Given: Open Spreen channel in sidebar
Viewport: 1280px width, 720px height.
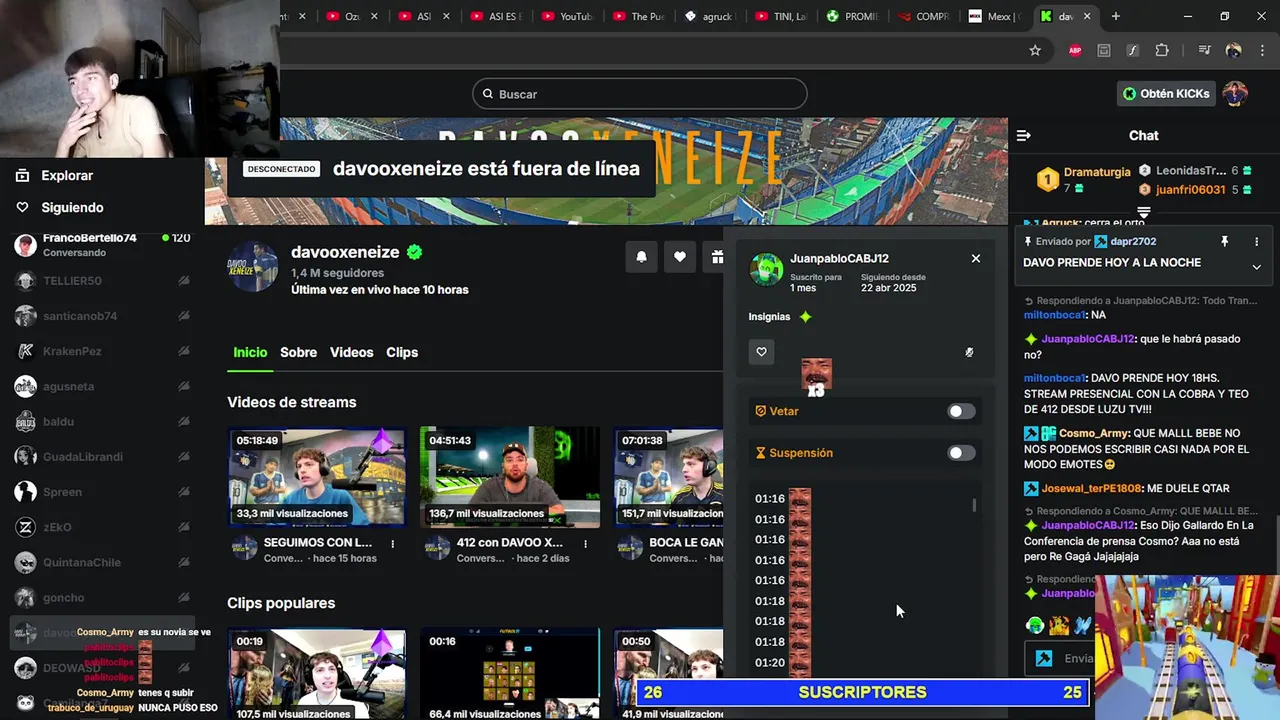Looking at the screenshot, I should click(102, 492).
